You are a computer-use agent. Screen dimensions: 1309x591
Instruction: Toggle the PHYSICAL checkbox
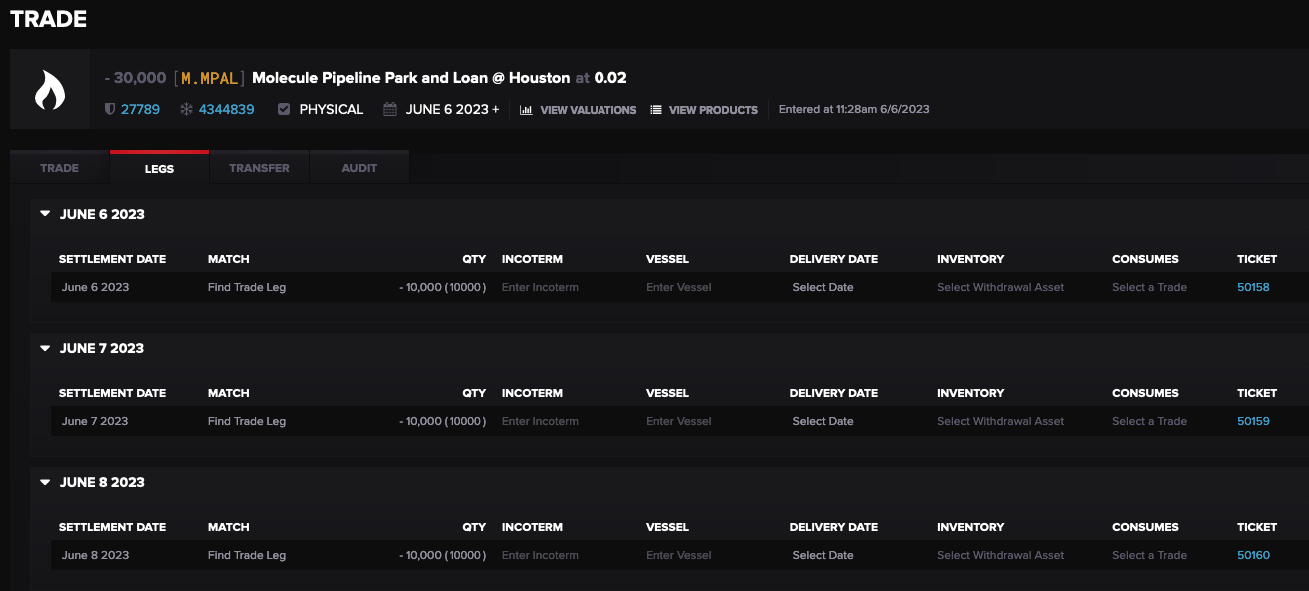(284, 109)
